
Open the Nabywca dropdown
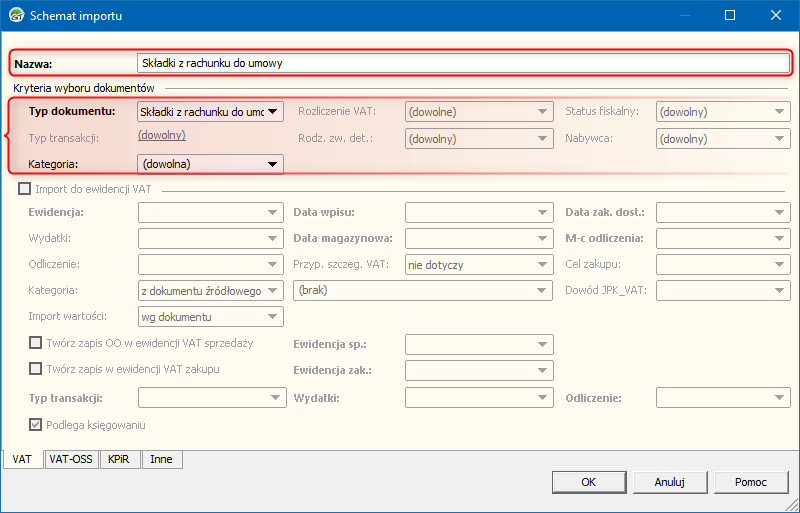pos(723,139)
